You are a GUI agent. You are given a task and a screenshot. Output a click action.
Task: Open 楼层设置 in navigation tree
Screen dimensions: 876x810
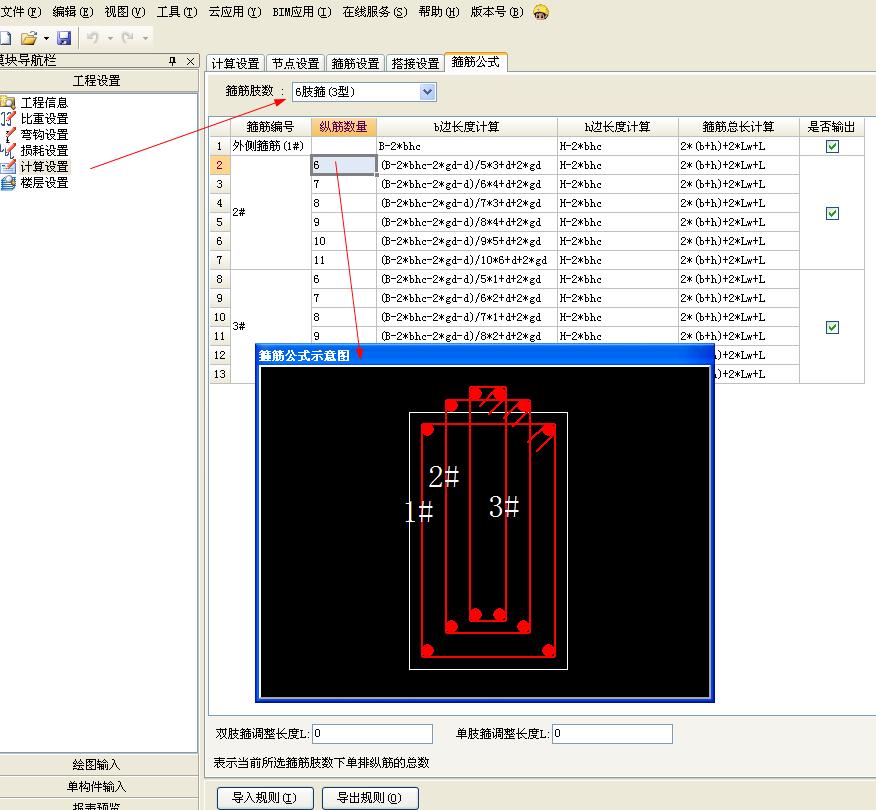pyautogui.click(x=44, y=183)
